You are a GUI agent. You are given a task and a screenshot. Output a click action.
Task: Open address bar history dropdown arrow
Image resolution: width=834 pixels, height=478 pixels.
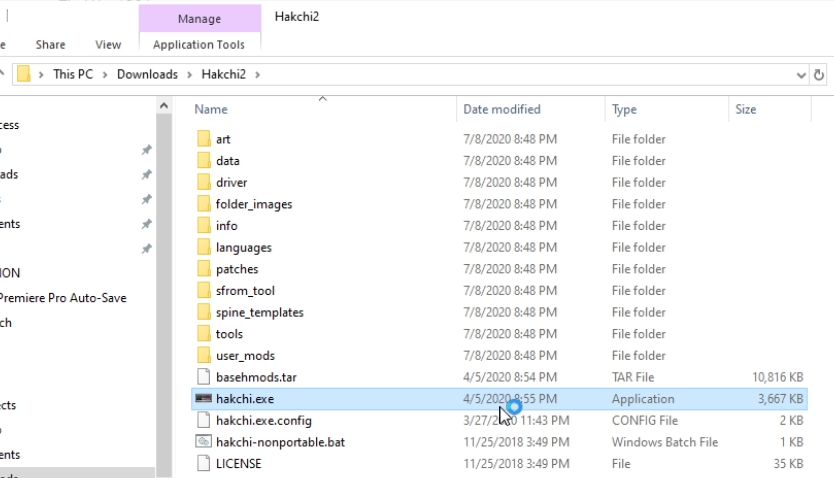coord(801,75)
